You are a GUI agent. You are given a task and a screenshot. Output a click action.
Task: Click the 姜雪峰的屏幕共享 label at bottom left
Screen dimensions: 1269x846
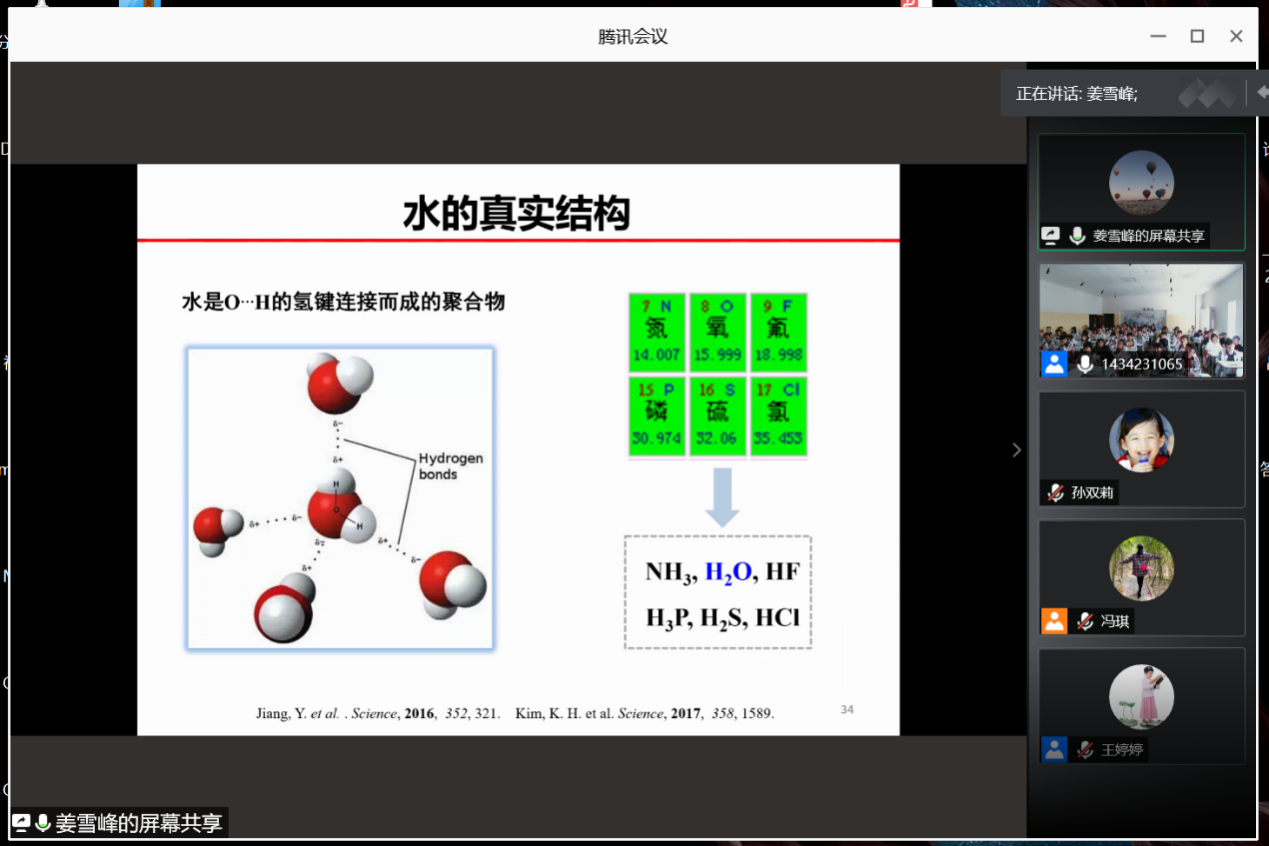tap(138, 823)
